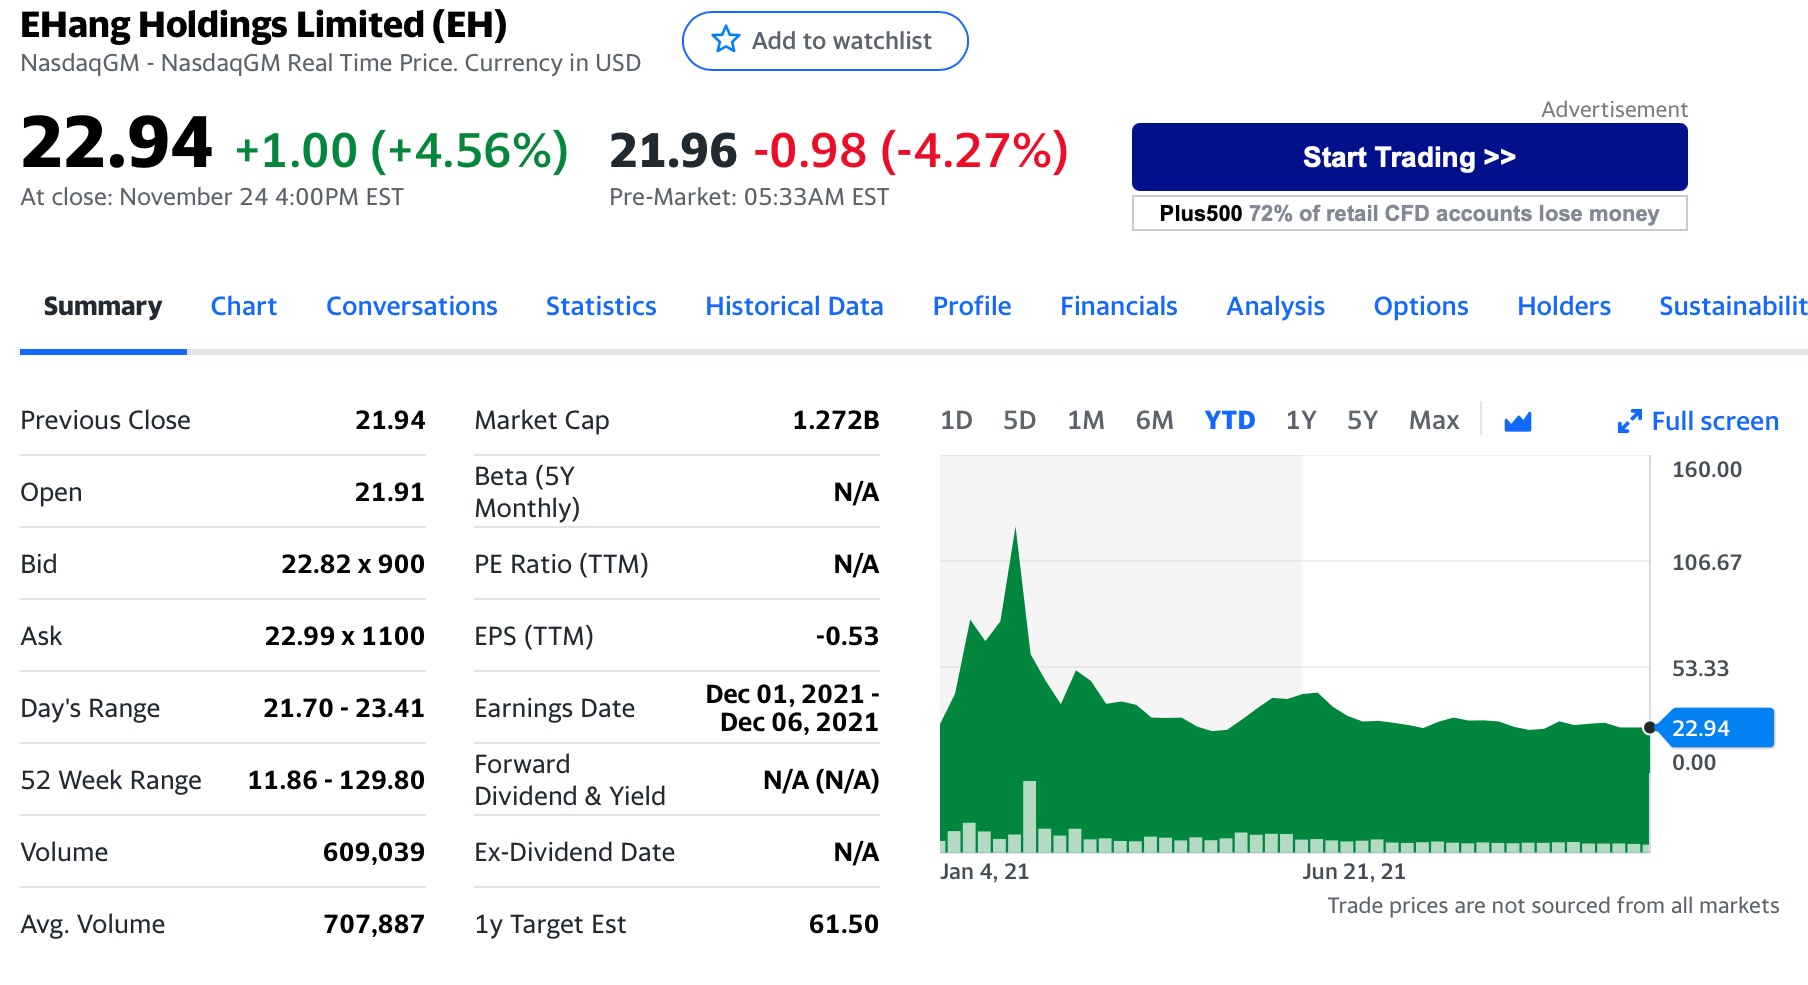Click the 22.94 current price marker on chart
This screenshot has height=985, width=1808.
(1714, 728)
